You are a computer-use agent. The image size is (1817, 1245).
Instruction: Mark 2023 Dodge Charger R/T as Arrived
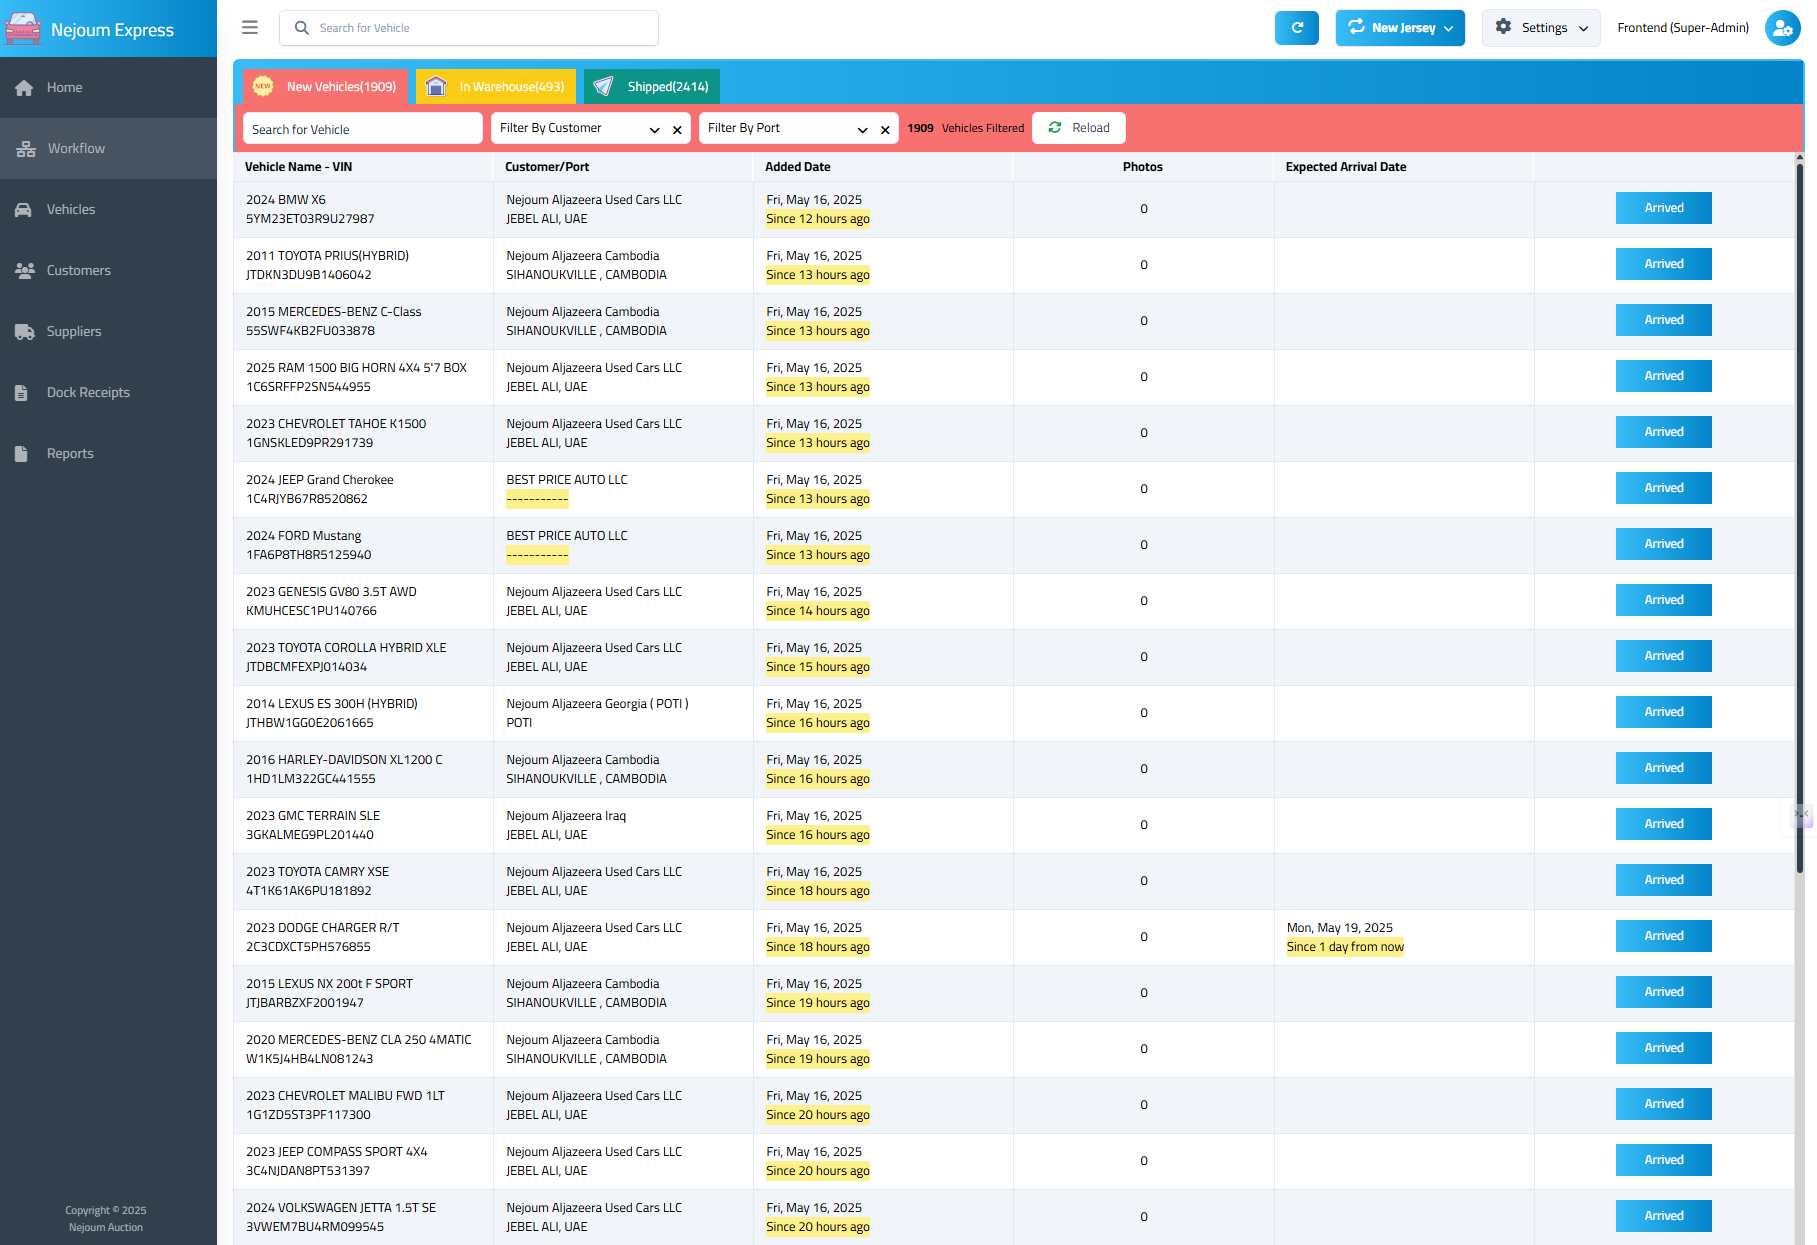coord(1663,936)
